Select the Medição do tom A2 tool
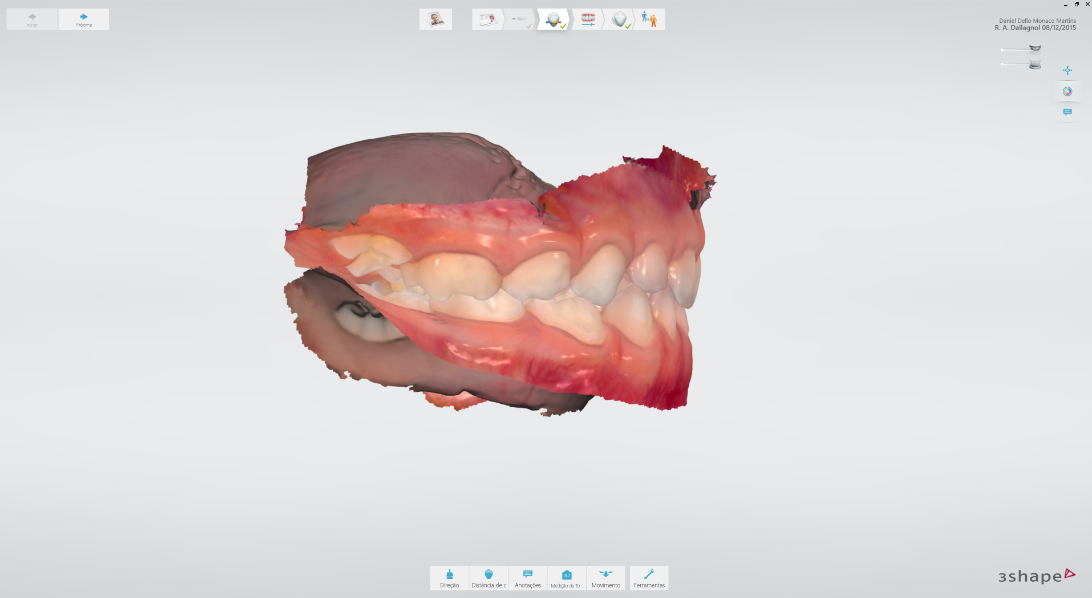The width and height of the screenshot is (1092, 598). pos(566,578)
